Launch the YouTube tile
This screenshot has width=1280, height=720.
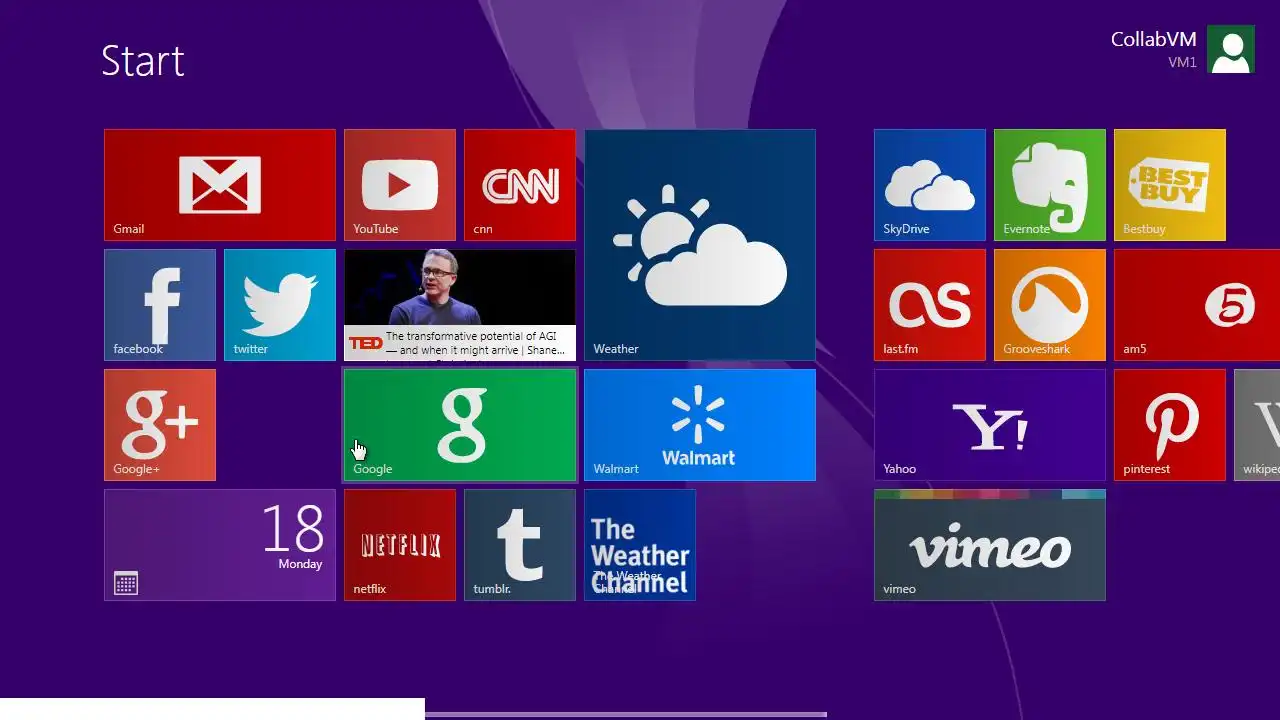(400, 185)
